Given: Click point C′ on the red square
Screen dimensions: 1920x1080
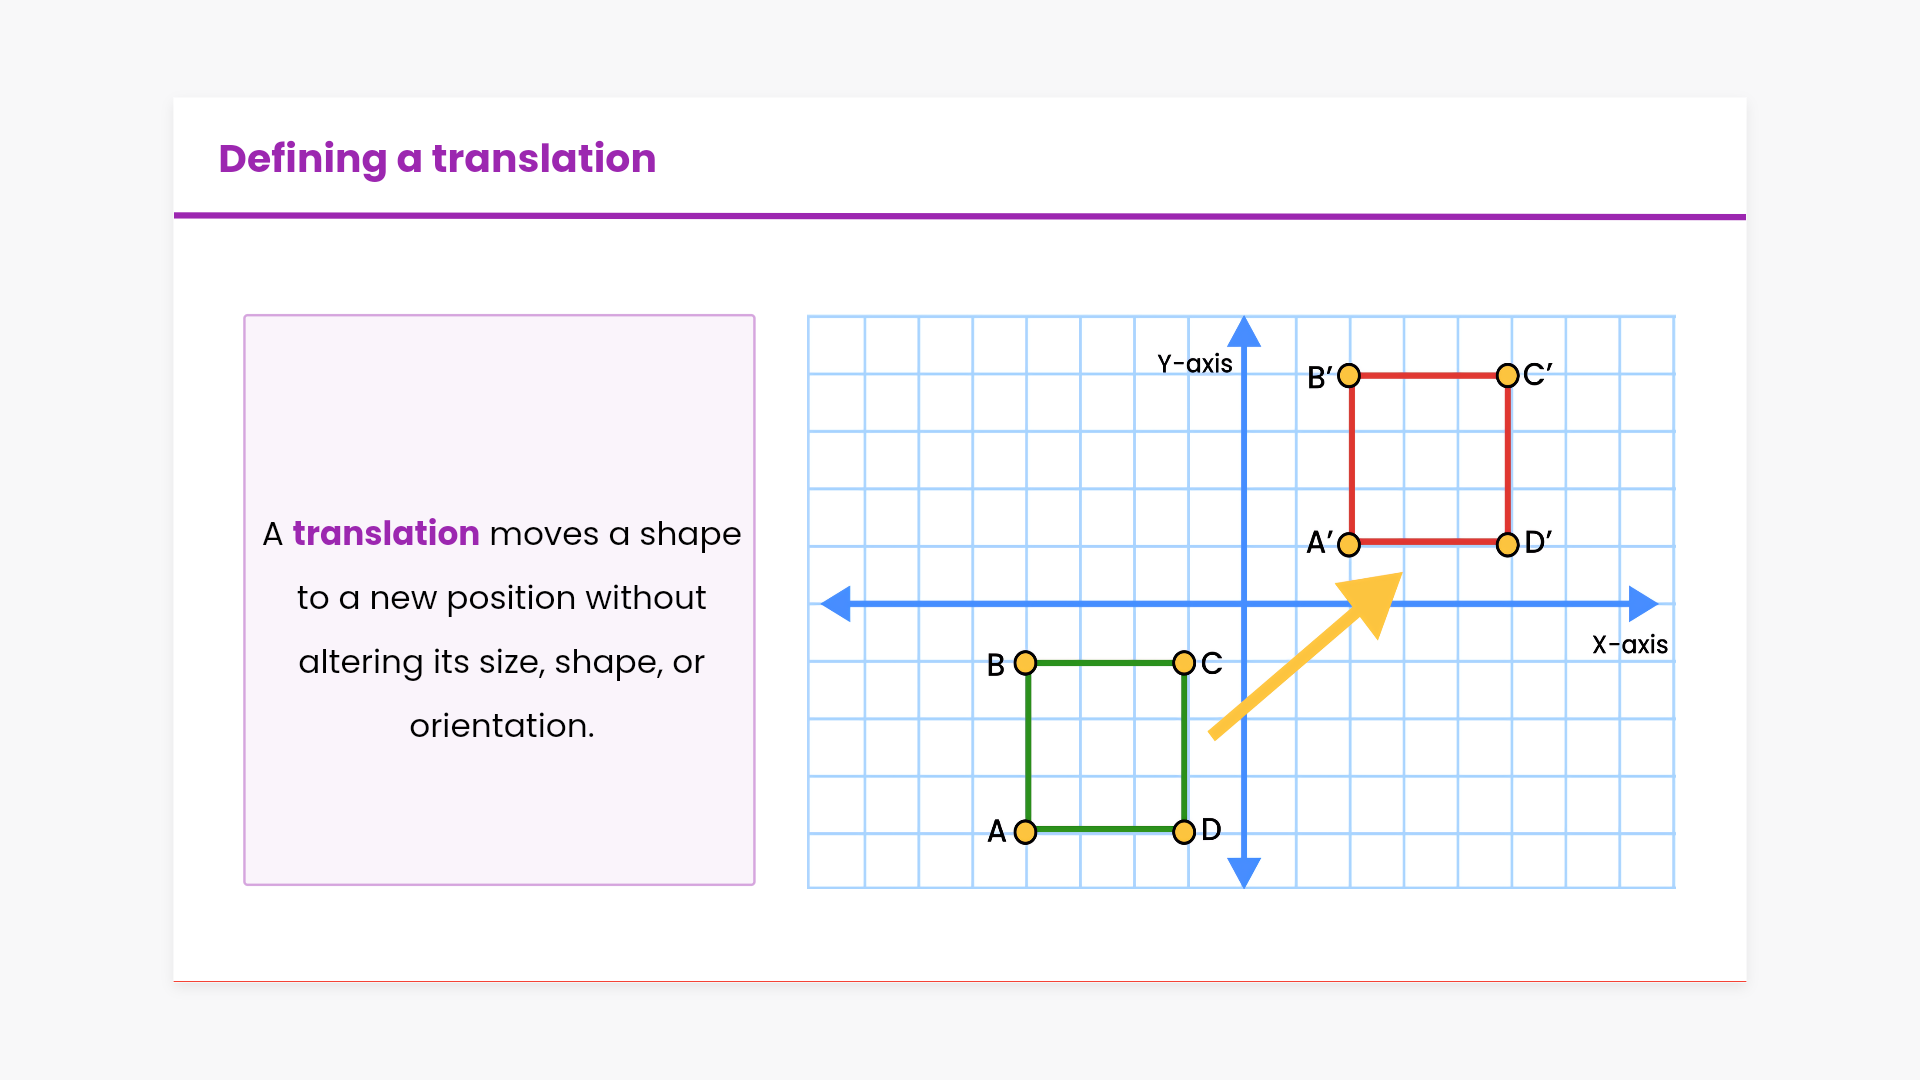Looking at the screenshot, I should click(1507, 375).
